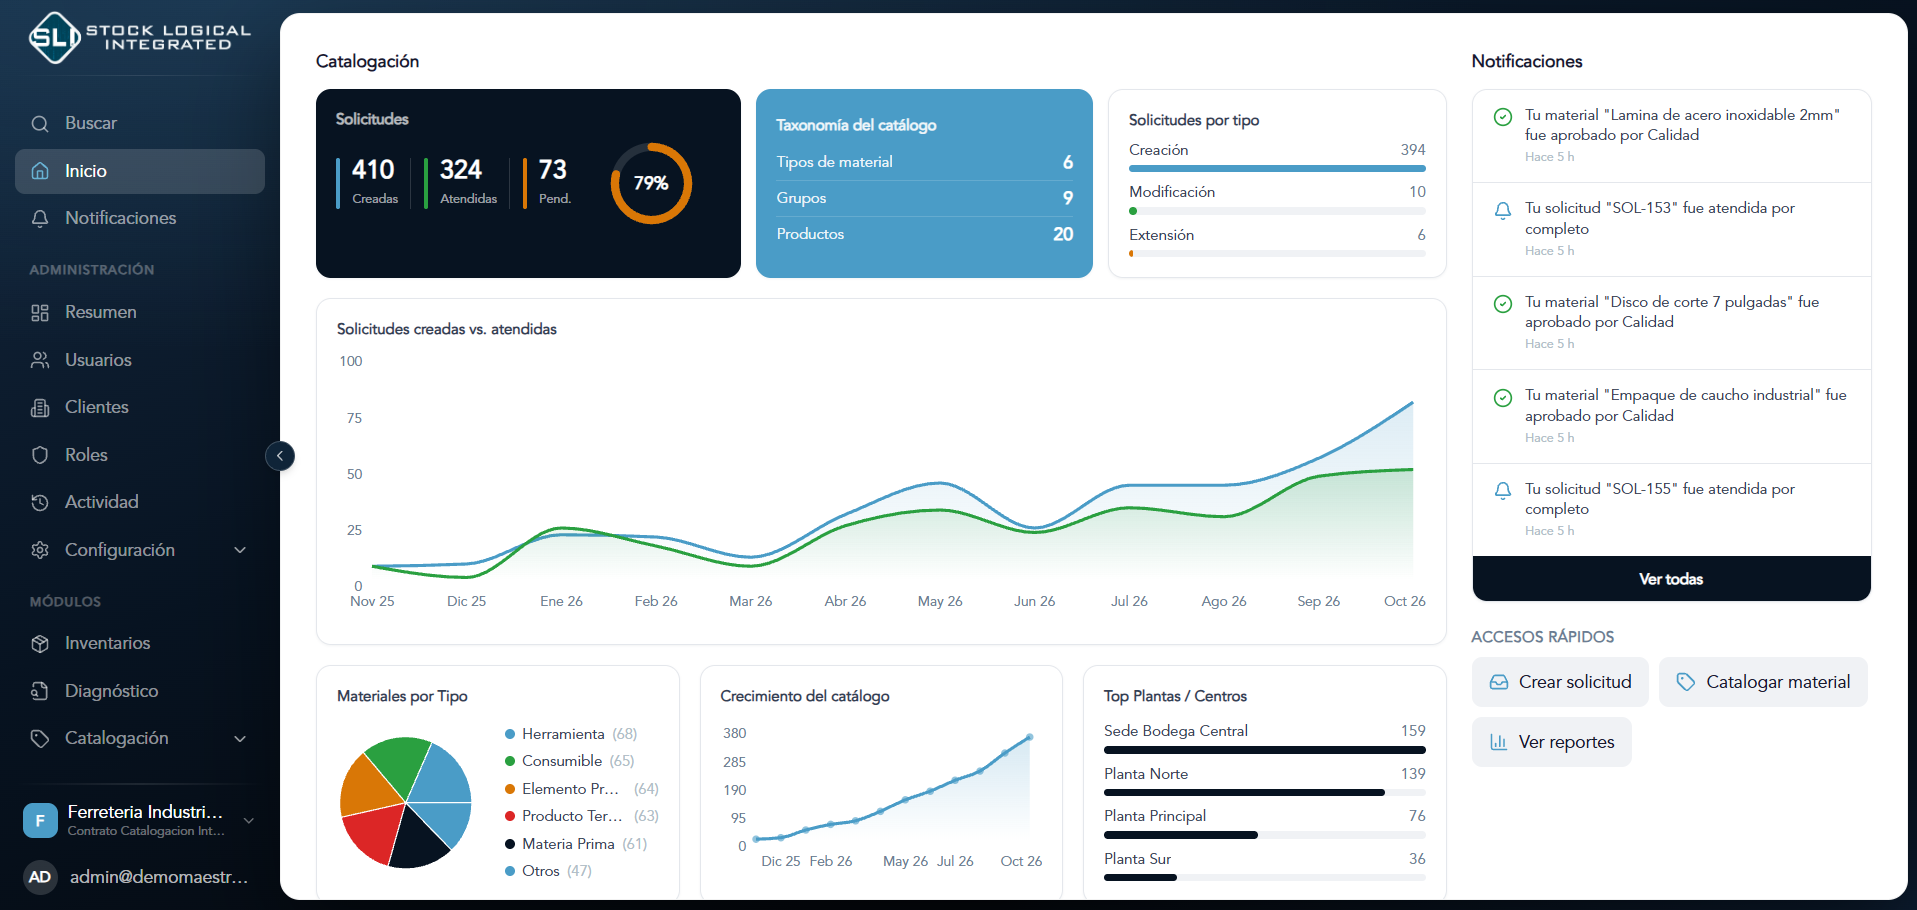Click check icon of Empaque de caucho notification
This screenshot has height=910, width=1917.
coord(1502,398)
